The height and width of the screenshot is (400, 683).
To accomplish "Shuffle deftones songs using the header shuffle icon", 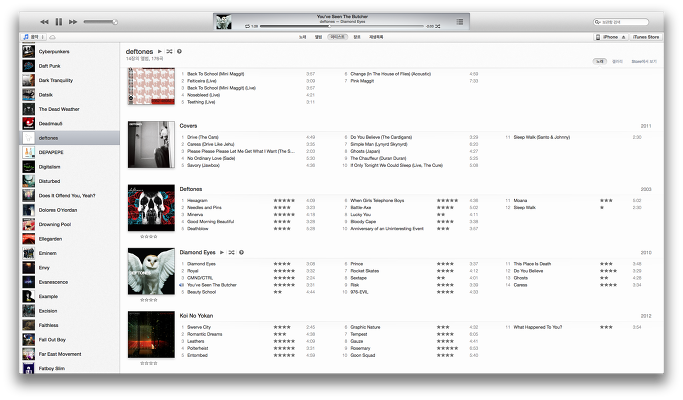I will (169, 51).
